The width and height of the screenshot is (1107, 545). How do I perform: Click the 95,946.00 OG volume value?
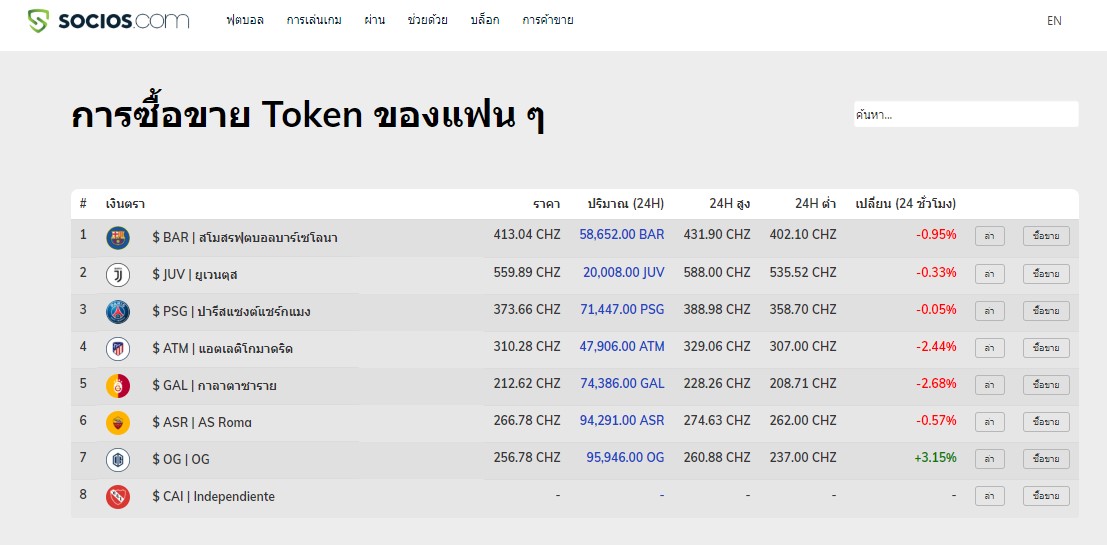(625, 457)
